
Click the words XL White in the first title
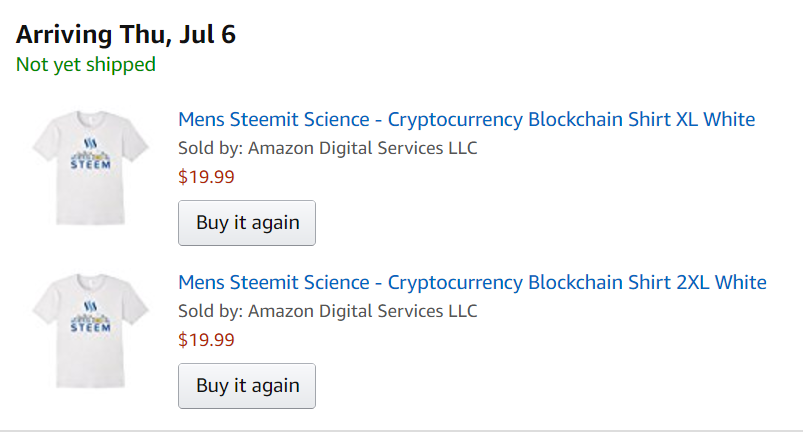tap(716, 119)
